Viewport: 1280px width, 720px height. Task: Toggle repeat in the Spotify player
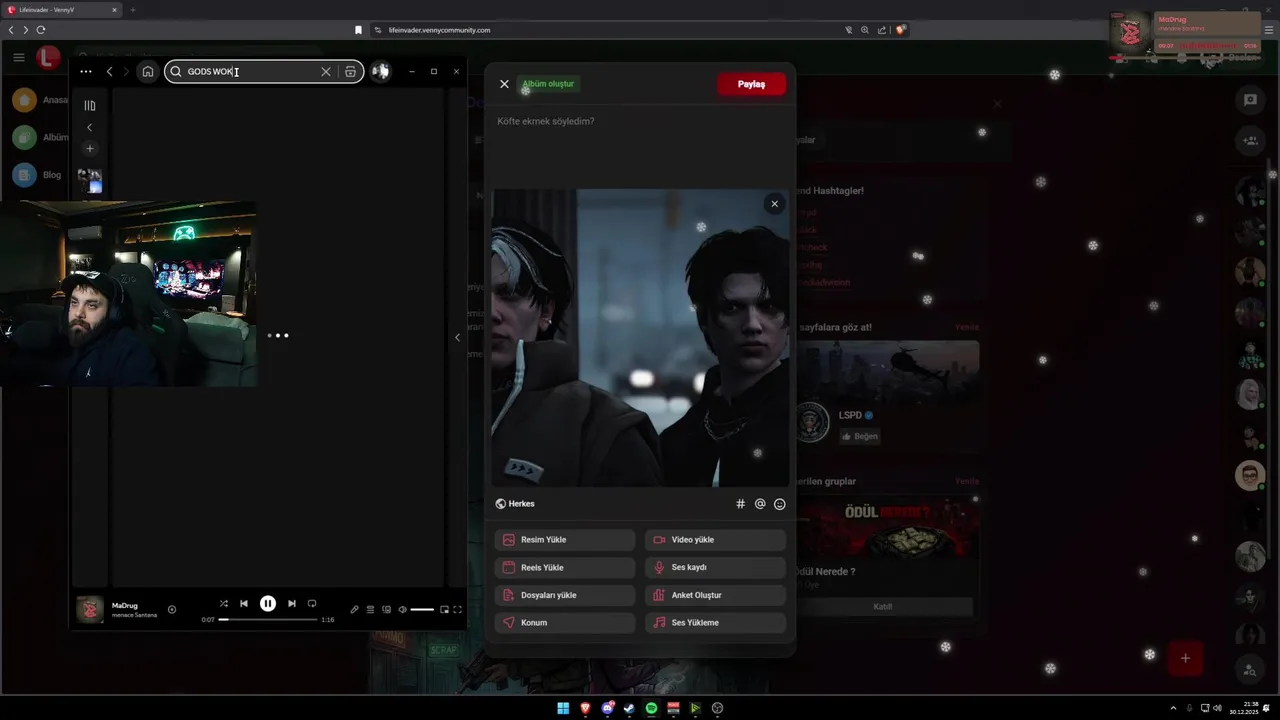click(312, 604)
